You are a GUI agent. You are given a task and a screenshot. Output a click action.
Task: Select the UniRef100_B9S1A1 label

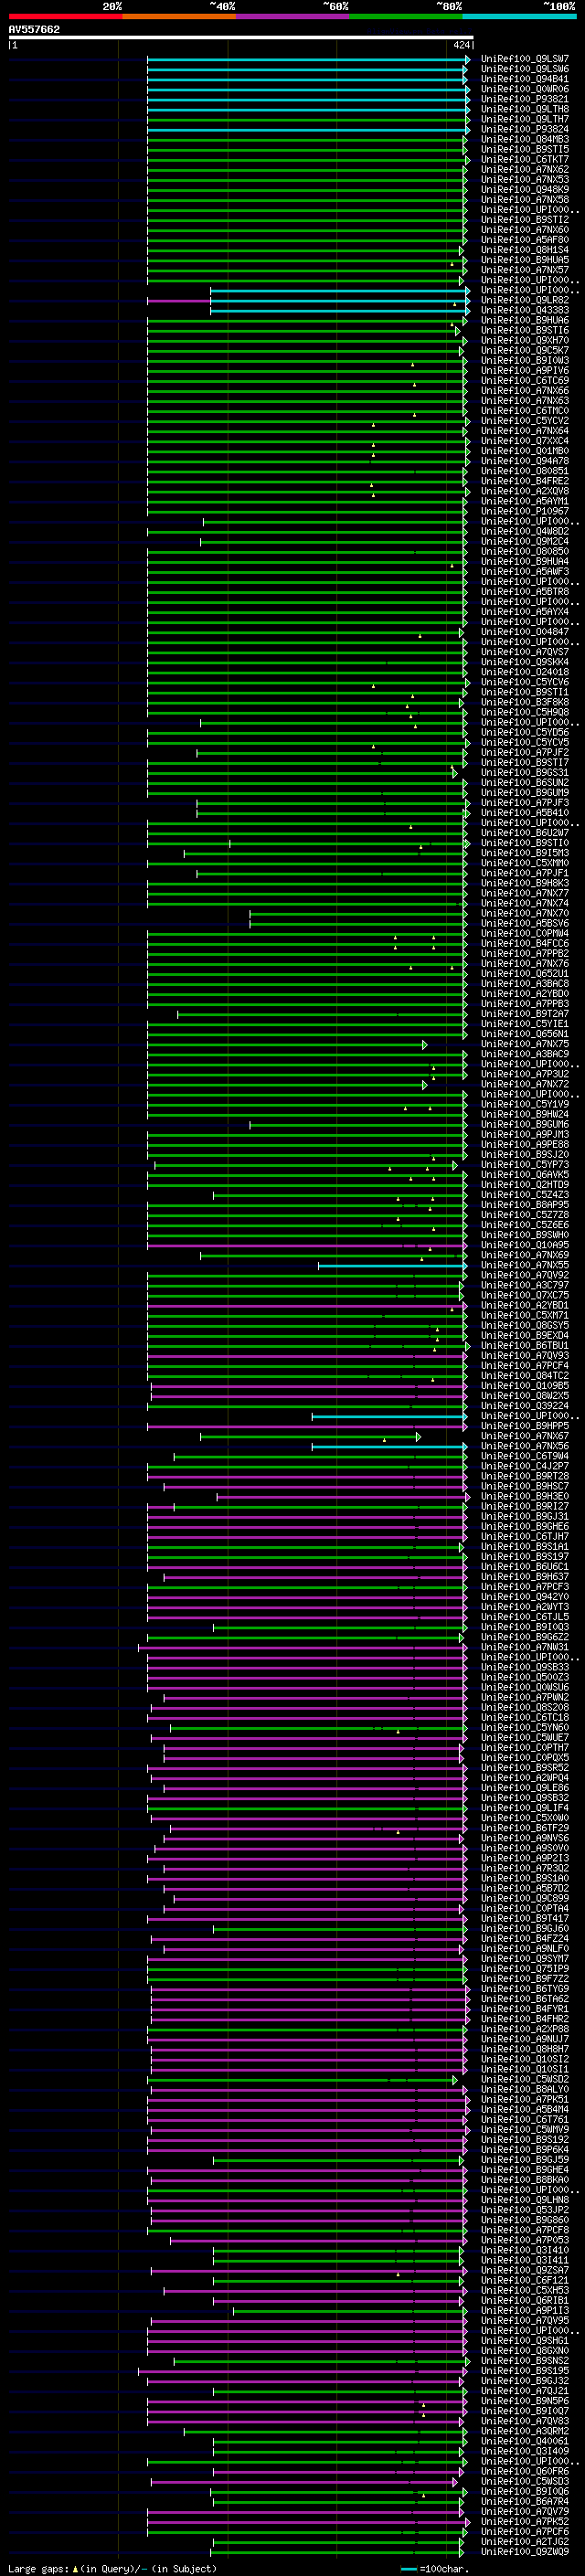pyautogui.click(x=525, y=1547)
